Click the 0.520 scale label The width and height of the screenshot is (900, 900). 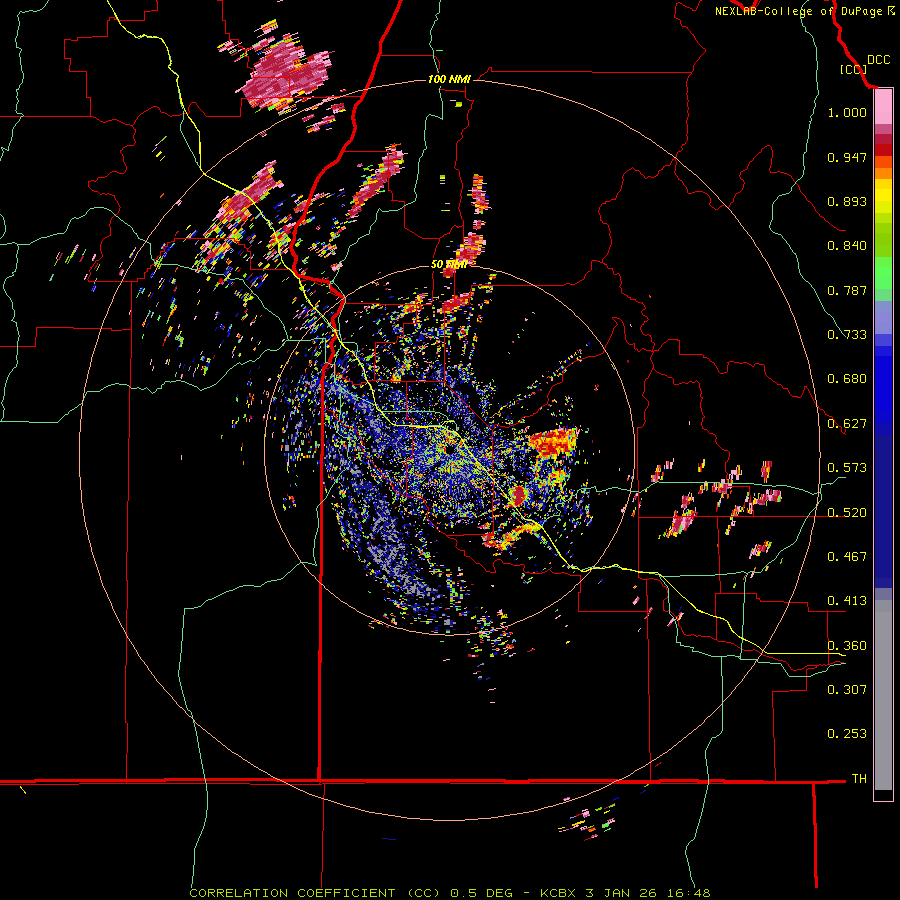coord(847,513)
